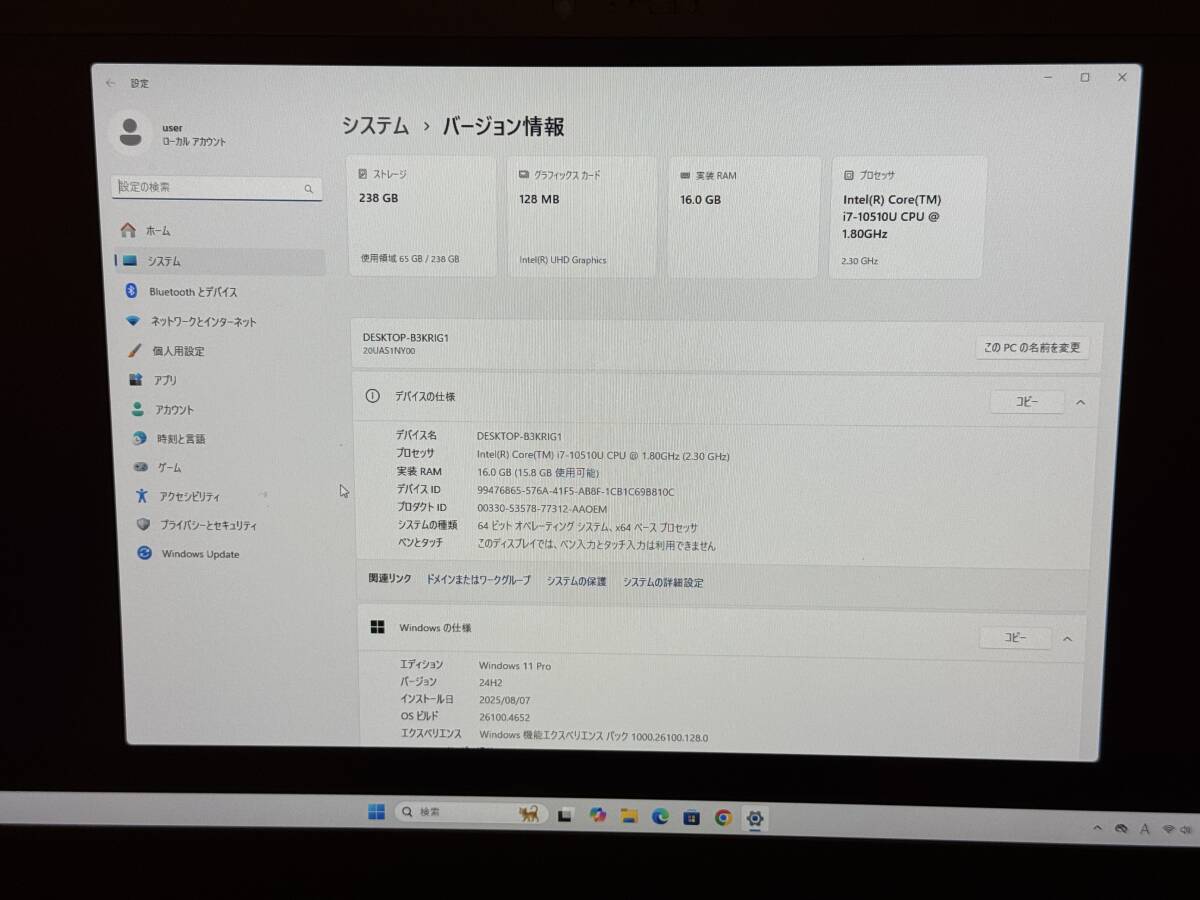Click the このPCの名前を変更 button

(x=1031, y=347)
